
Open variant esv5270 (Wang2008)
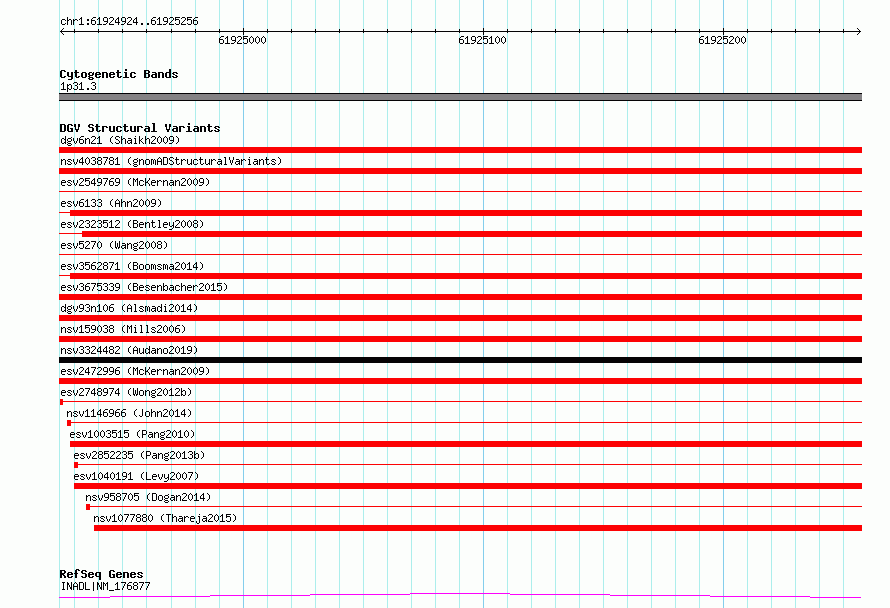pos(114,245)
